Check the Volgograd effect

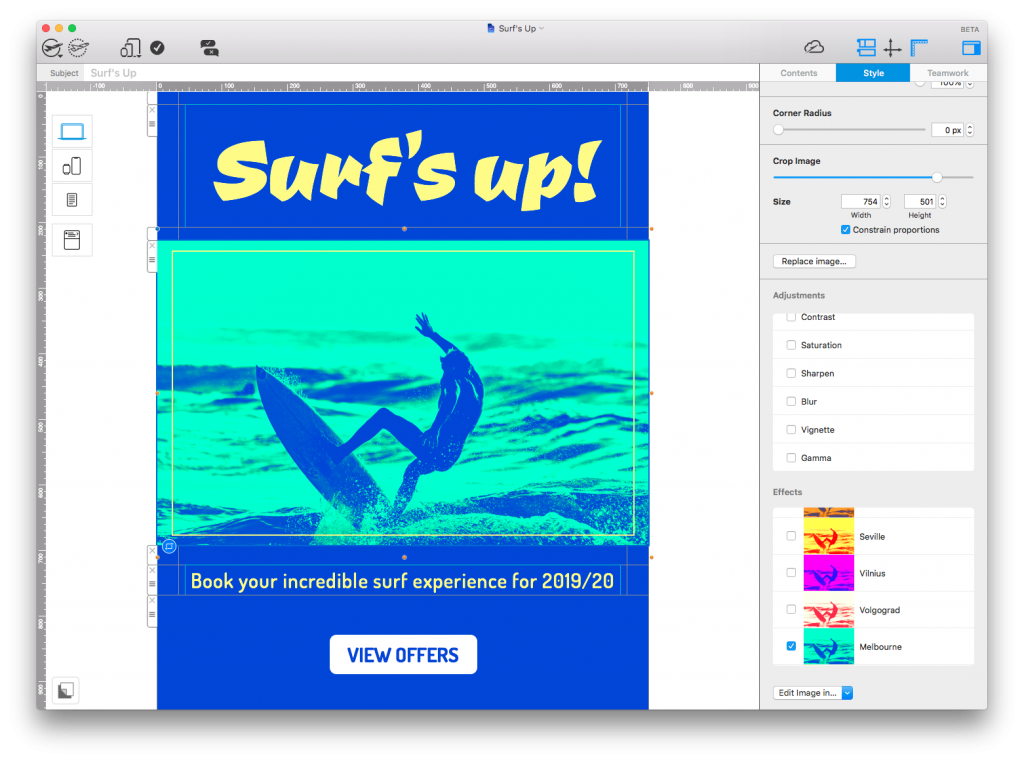coord(791,609)
